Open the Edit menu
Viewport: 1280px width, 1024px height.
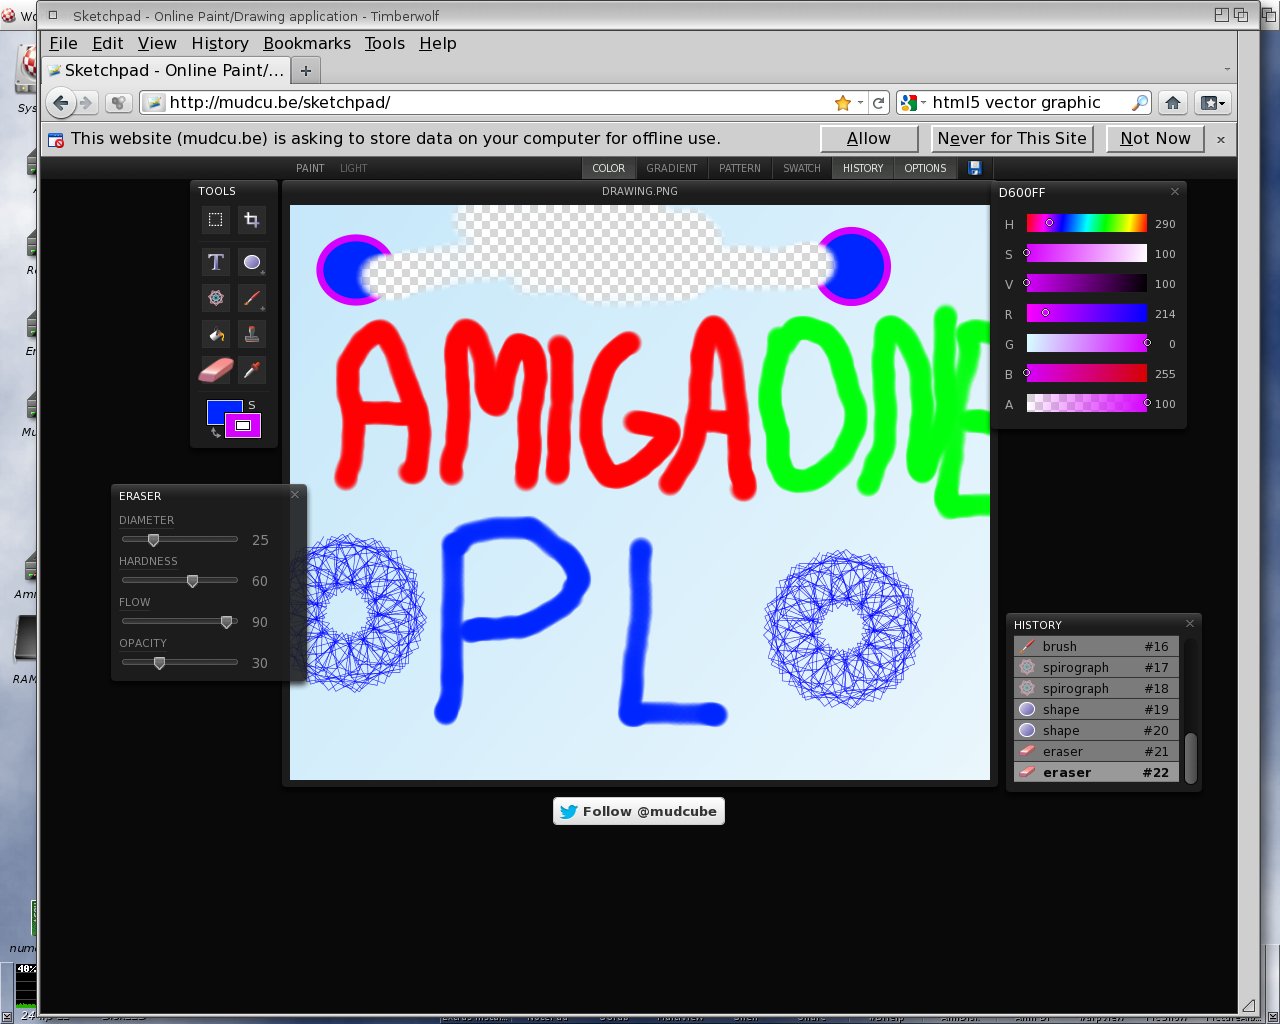pos(107,43)
